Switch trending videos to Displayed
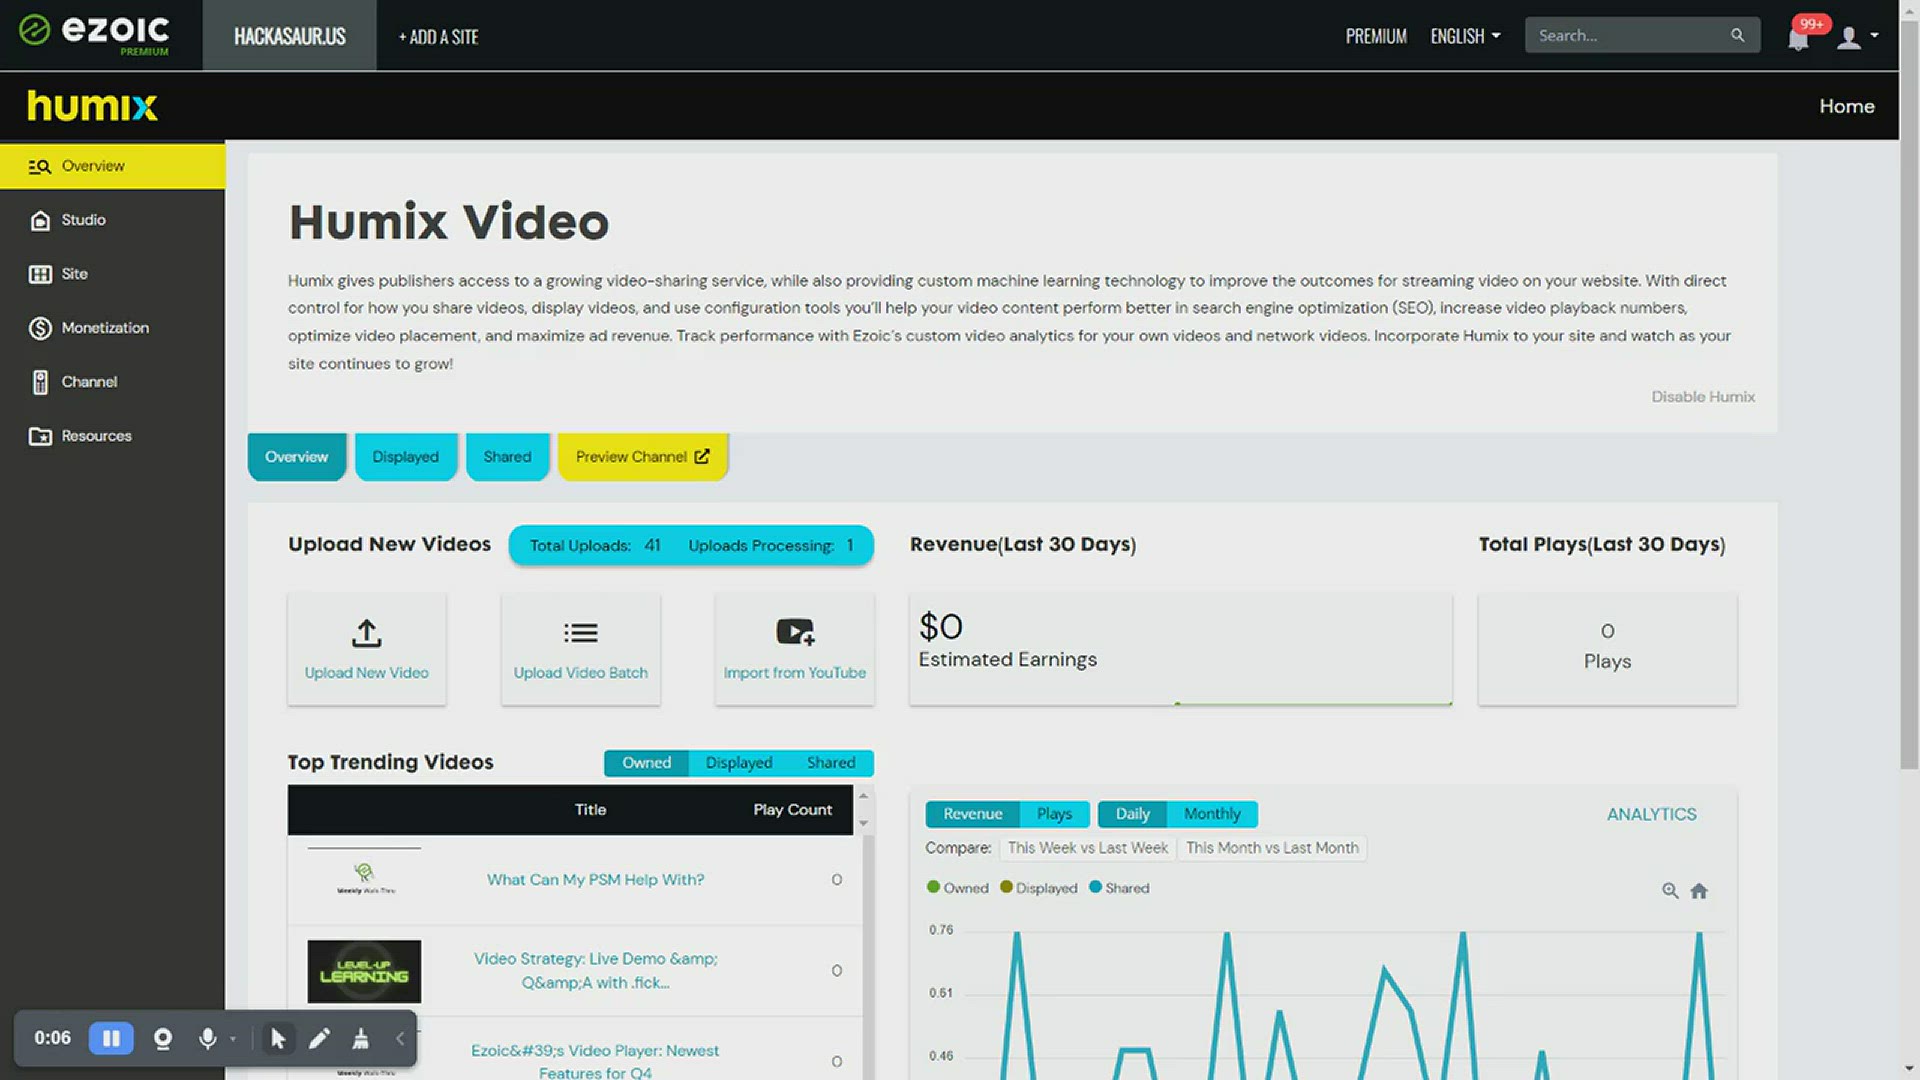Viewport: 1920px width, 1080px height. tap(738, 762)
